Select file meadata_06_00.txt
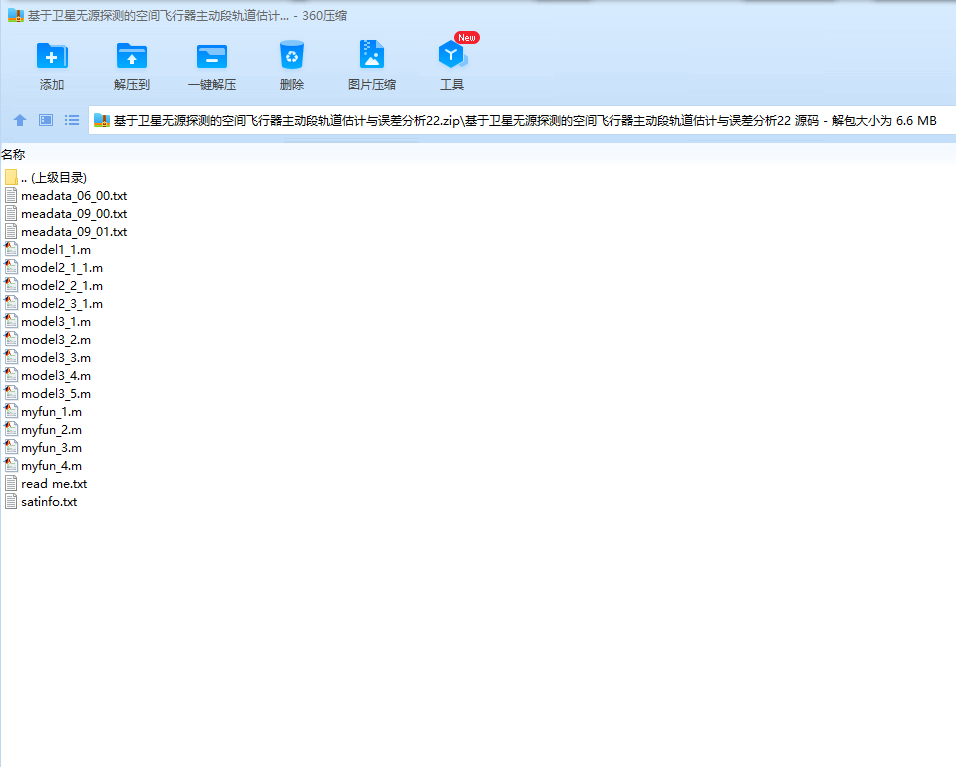Image resolution: width=956 pixels, height=767 pixels. (x=66, y=196)
